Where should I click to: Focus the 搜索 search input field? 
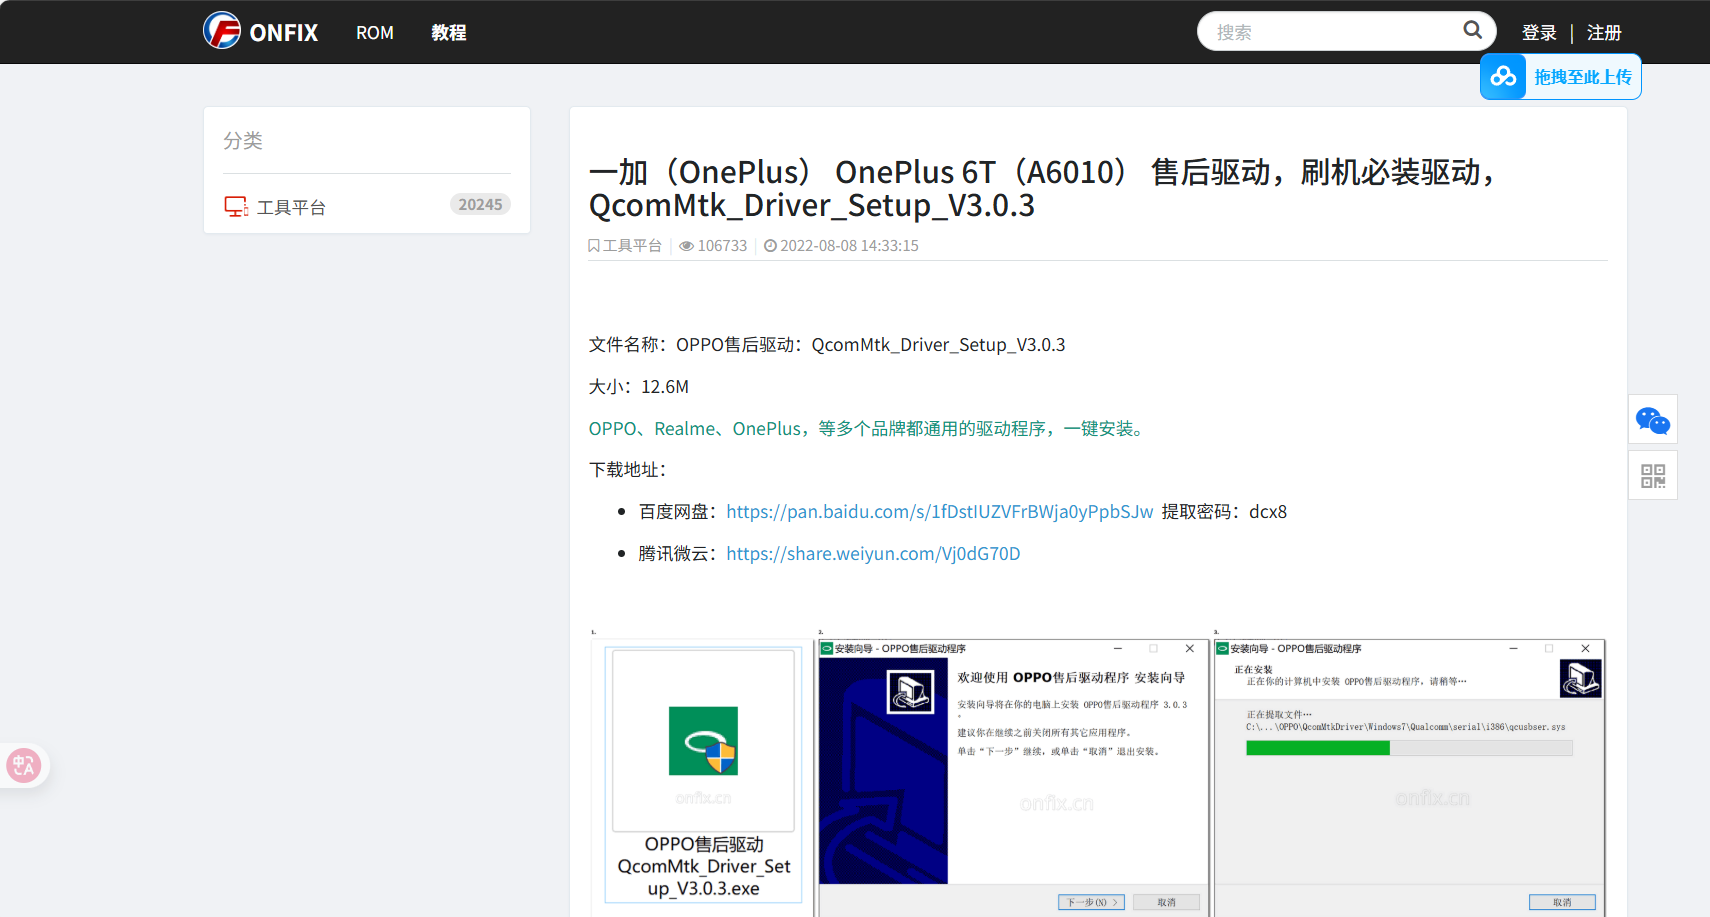point(1330,32)
